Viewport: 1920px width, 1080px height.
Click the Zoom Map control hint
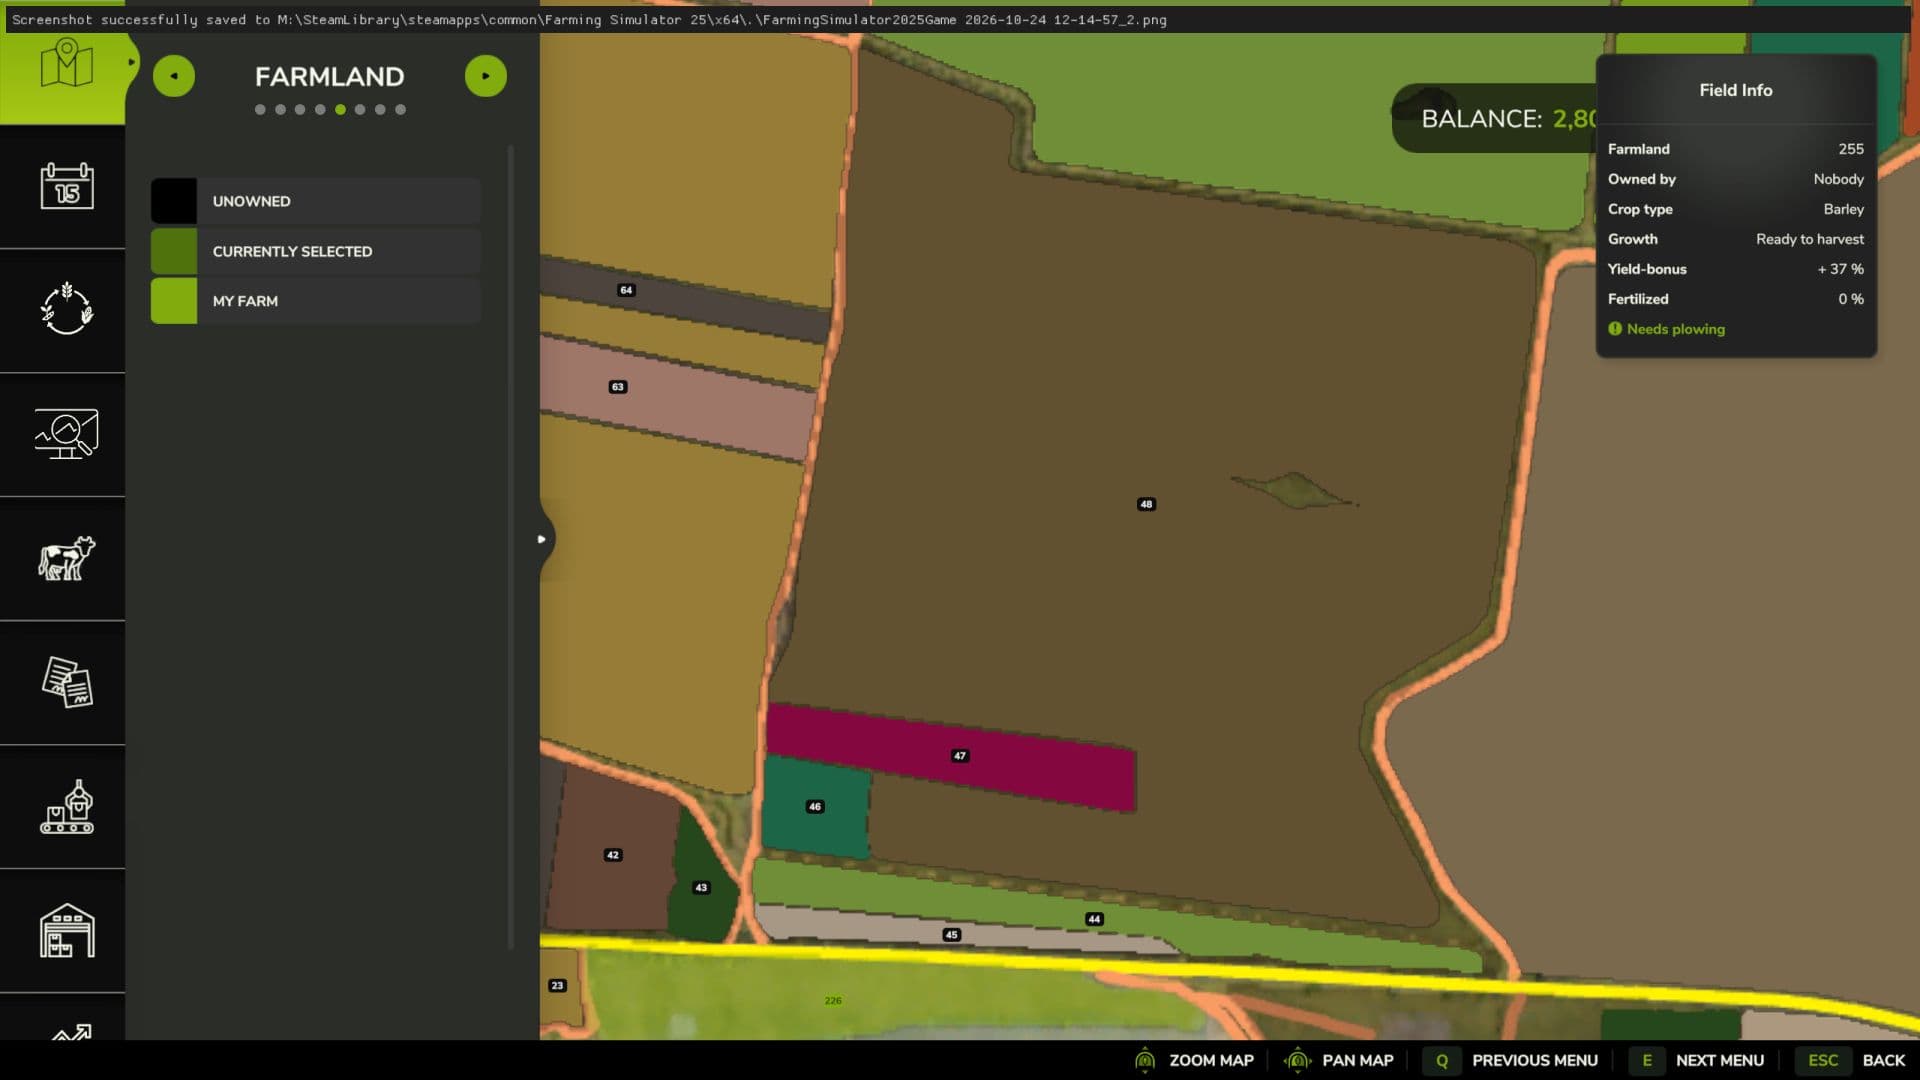(1194, 1060)
